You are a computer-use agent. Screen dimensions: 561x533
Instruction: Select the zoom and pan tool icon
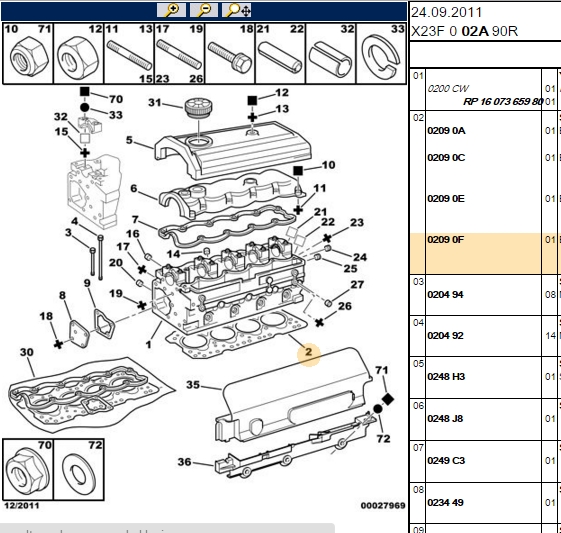click(x=236, y=10)
